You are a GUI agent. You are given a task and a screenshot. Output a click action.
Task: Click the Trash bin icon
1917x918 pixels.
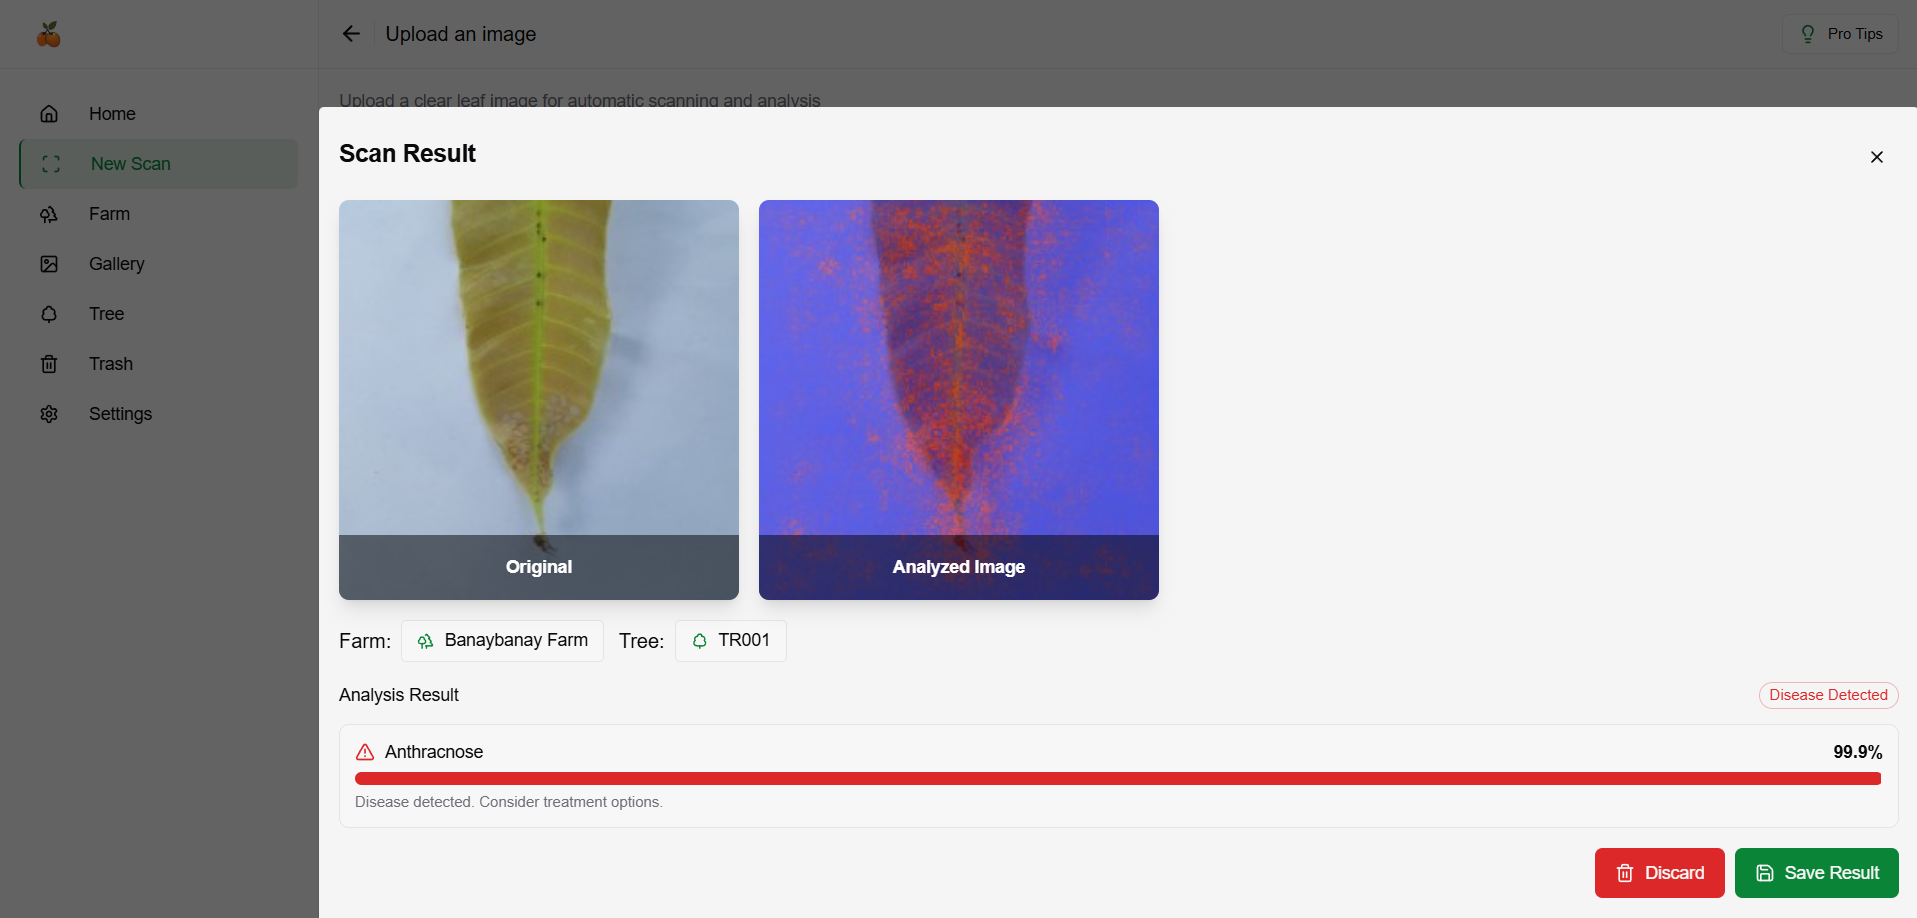point(49,364)
